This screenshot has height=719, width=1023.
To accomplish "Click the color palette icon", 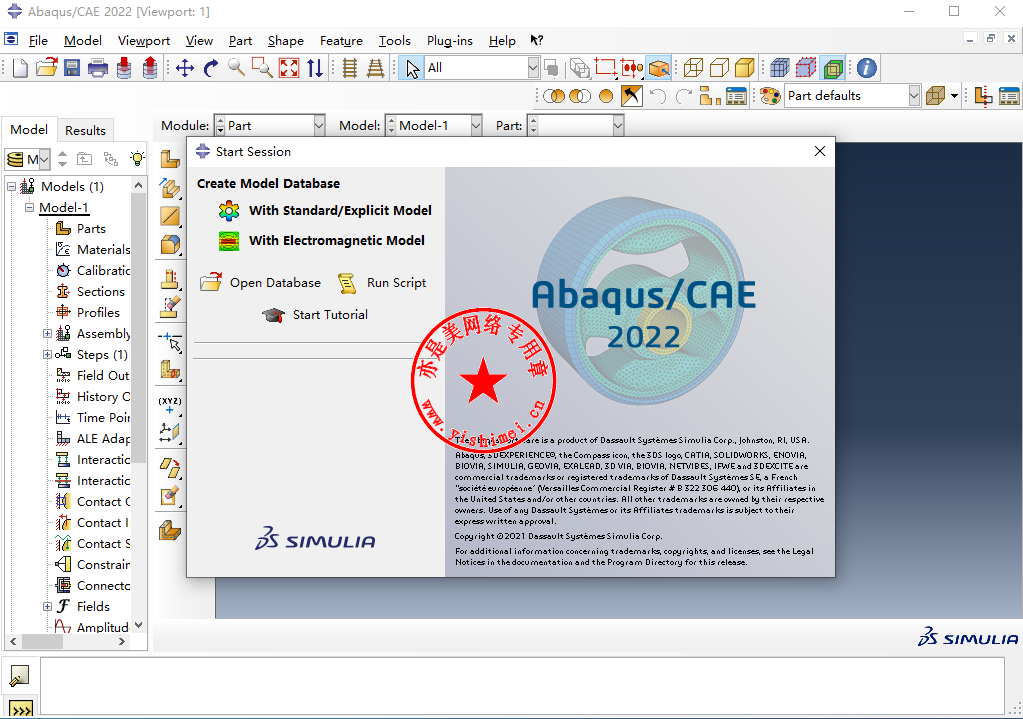I will pyautogui.click(x=770, y=96).
